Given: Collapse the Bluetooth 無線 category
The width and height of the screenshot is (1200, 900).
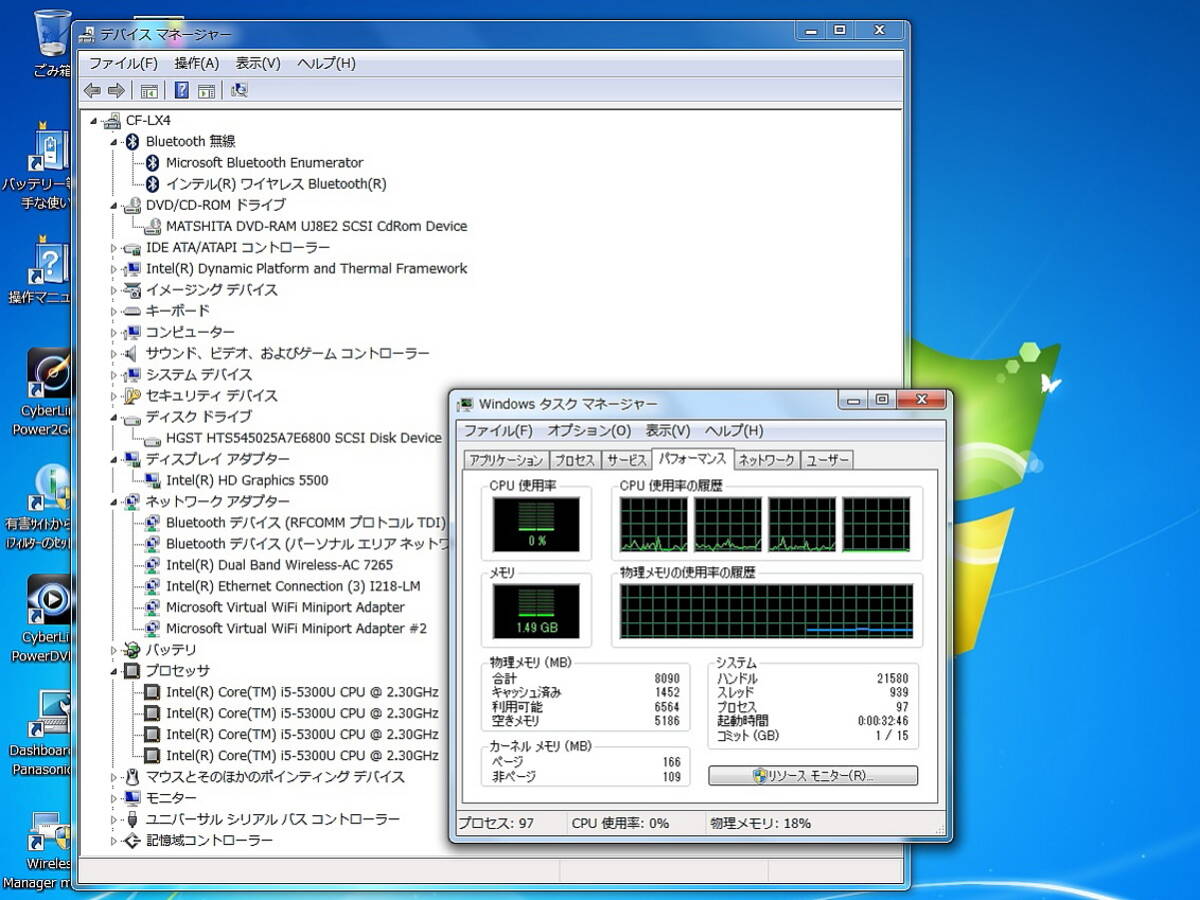Looking at the screenshot, I should point(113,142).
